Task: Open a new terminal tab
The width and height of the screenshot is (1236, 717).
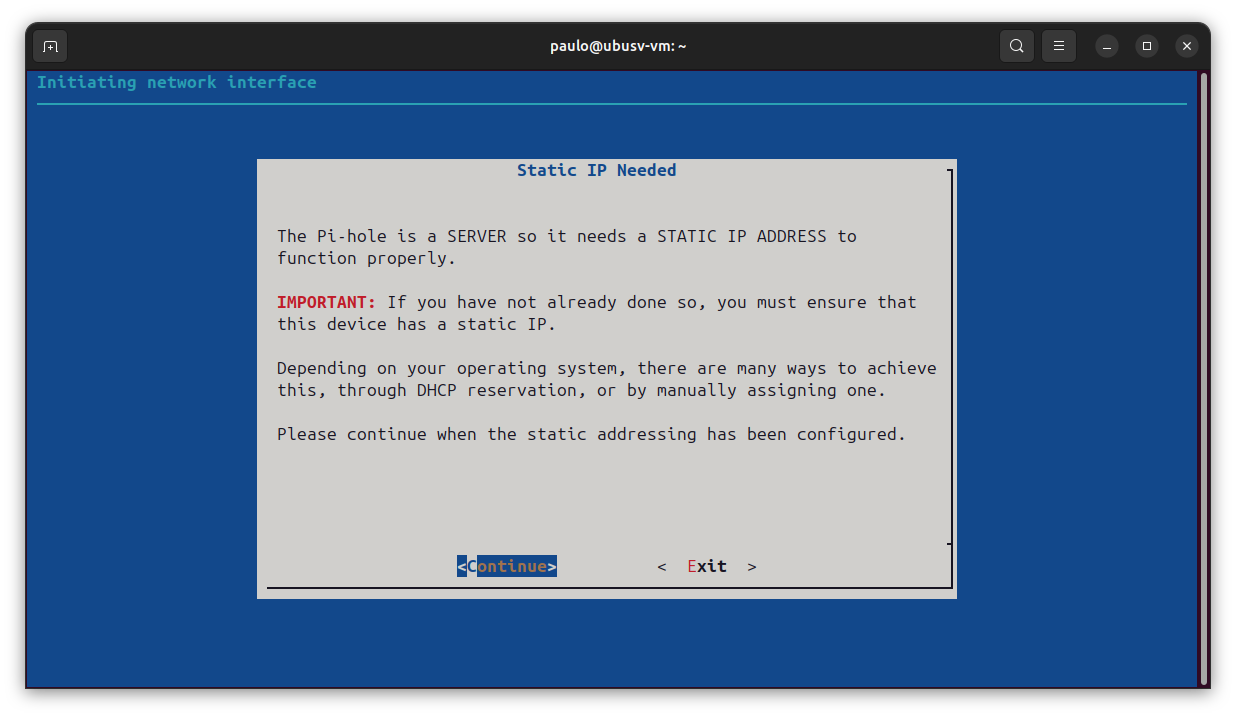Action: point(49,45)
